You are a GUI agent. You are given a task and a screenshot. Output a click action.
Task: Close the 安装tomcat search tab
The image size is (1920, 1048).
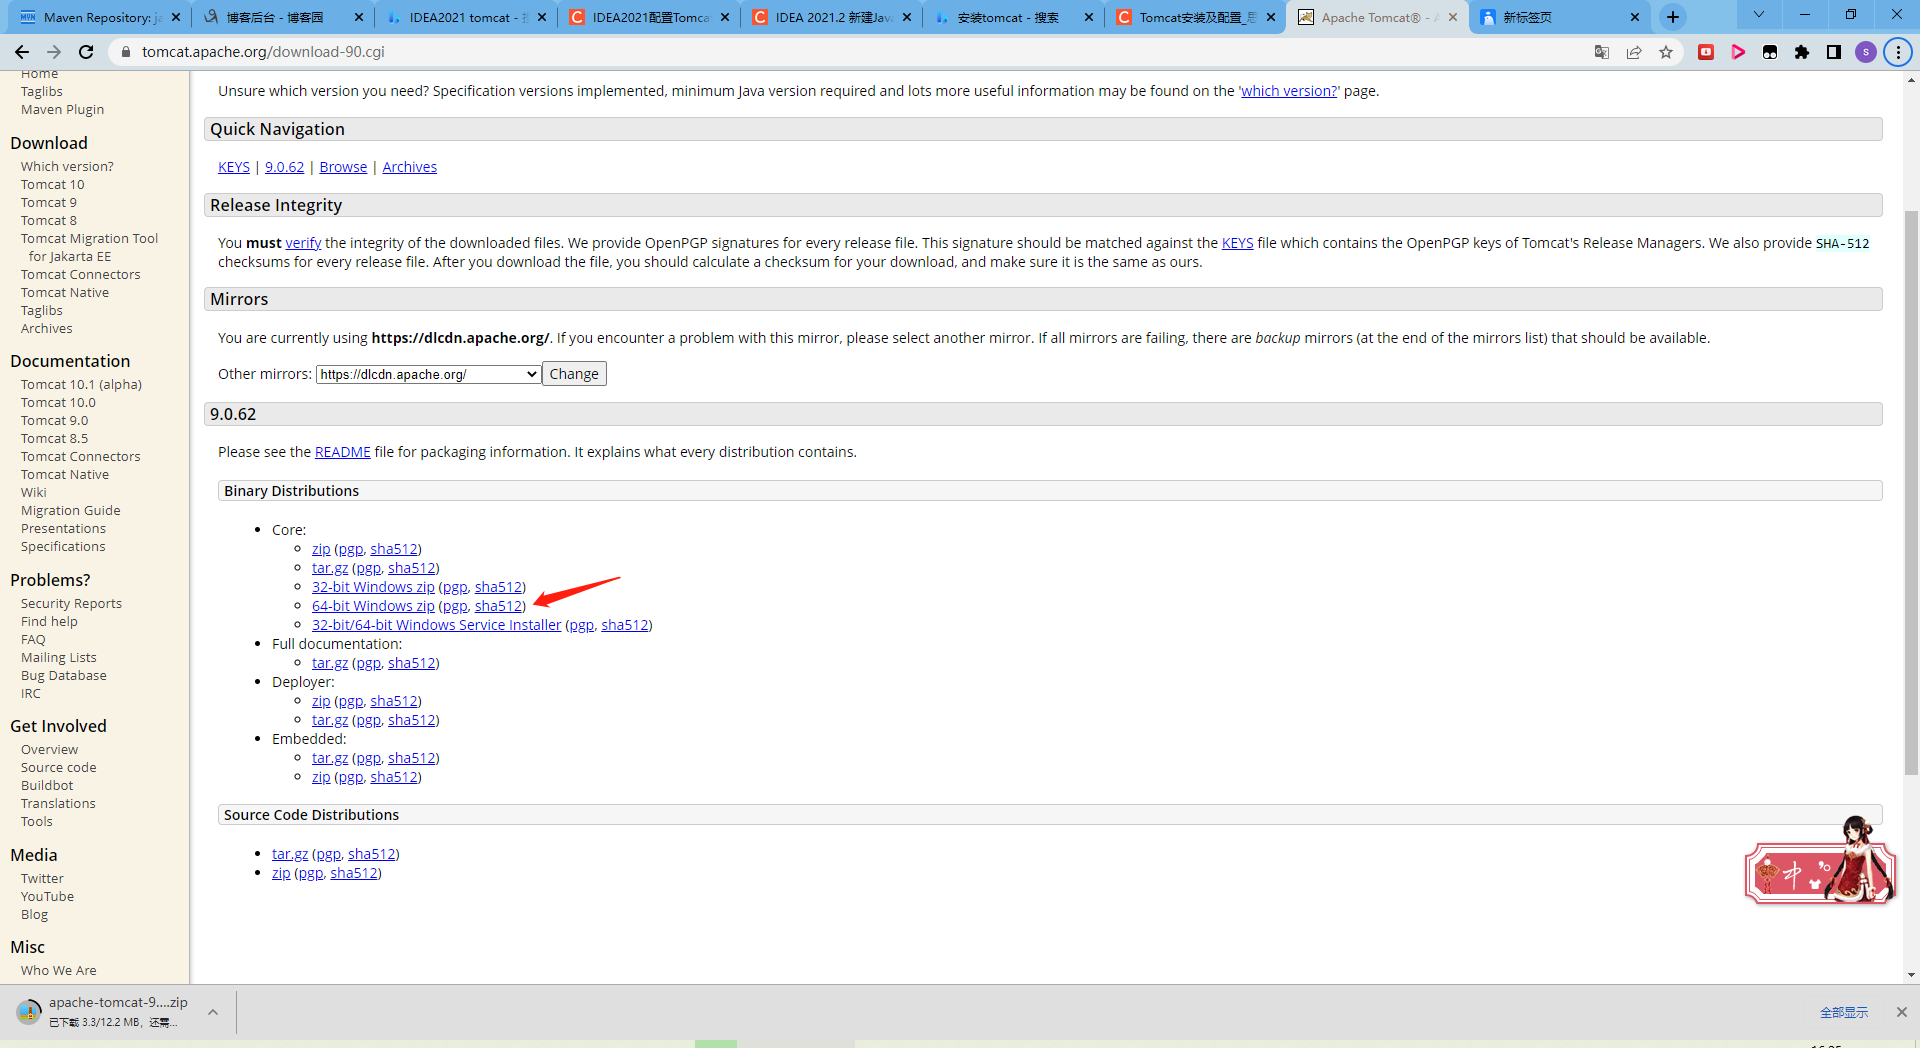1089,17
